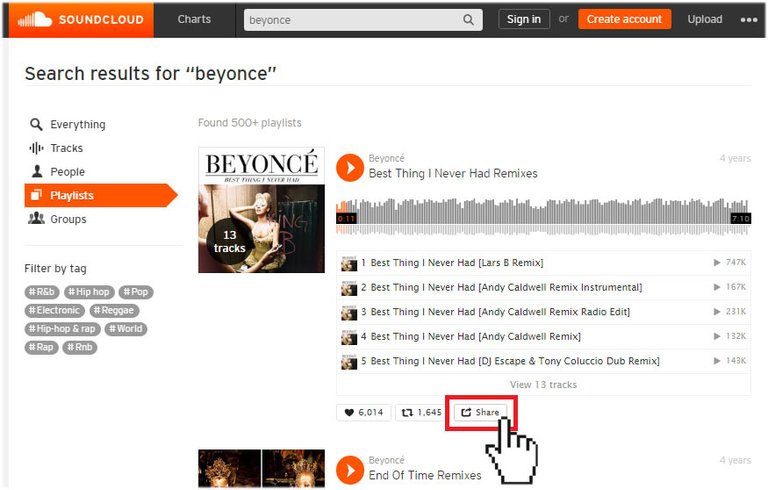Click the 132K play count
The width and height of the screenshot is (768, 490).
[x=730, y=336]
